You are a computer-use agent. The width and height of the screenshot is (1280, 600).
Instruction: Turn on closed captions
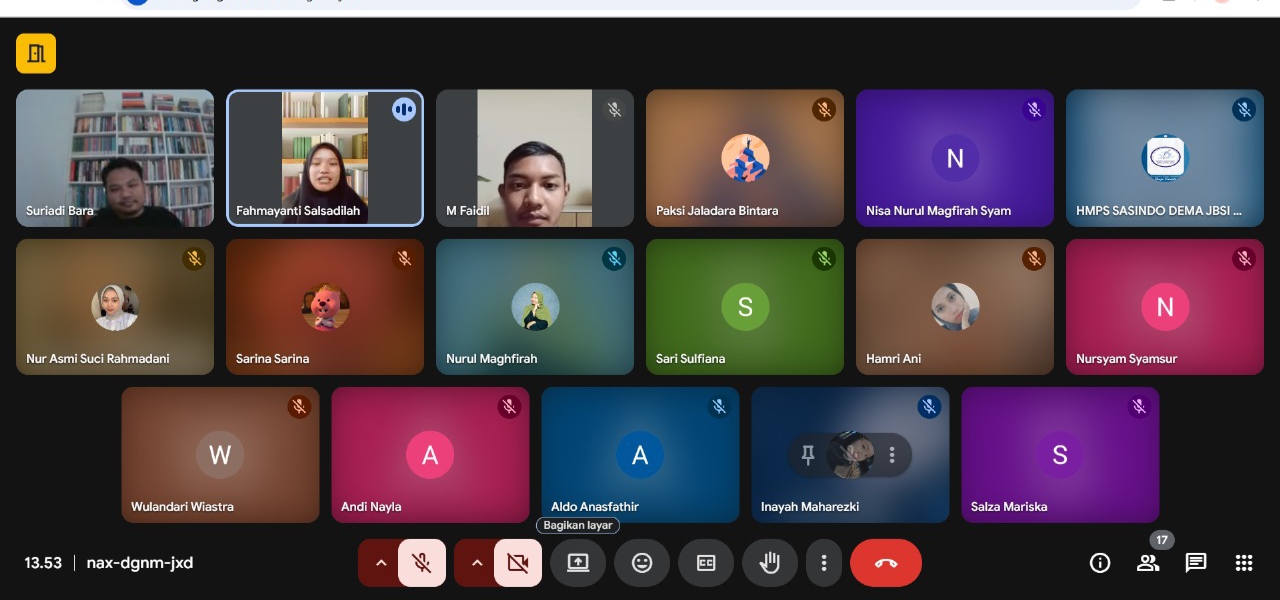706,563
